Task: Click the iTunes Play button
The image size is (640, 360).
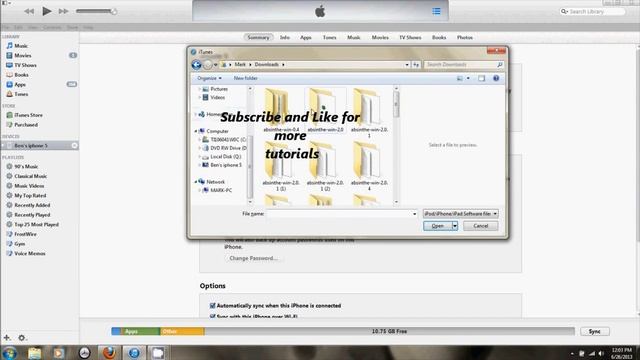Action: pyautogui.click(x=47, y=11)
